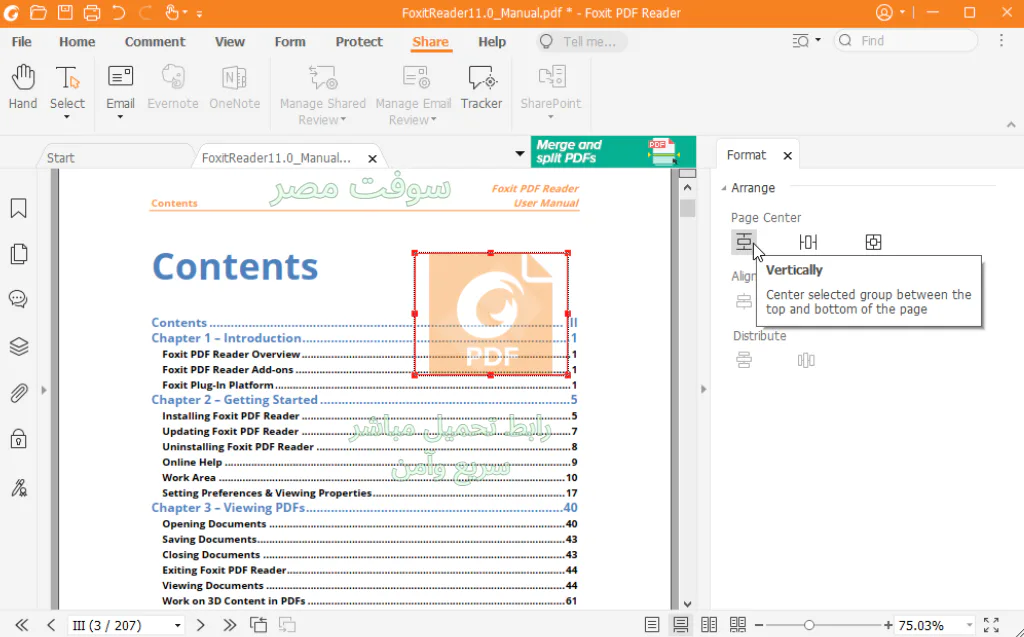The width and height of the screenshot is (1024, 637).
Task: Open the Select tool dropdown arrow
Action: point(67,118)
